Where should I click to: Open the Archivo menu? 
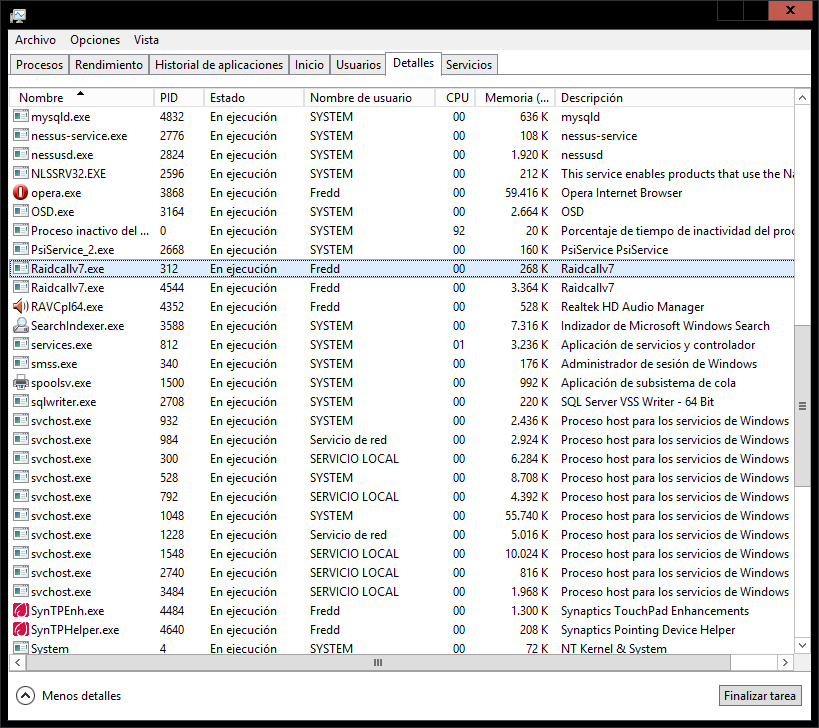click(x=35, y=40)
